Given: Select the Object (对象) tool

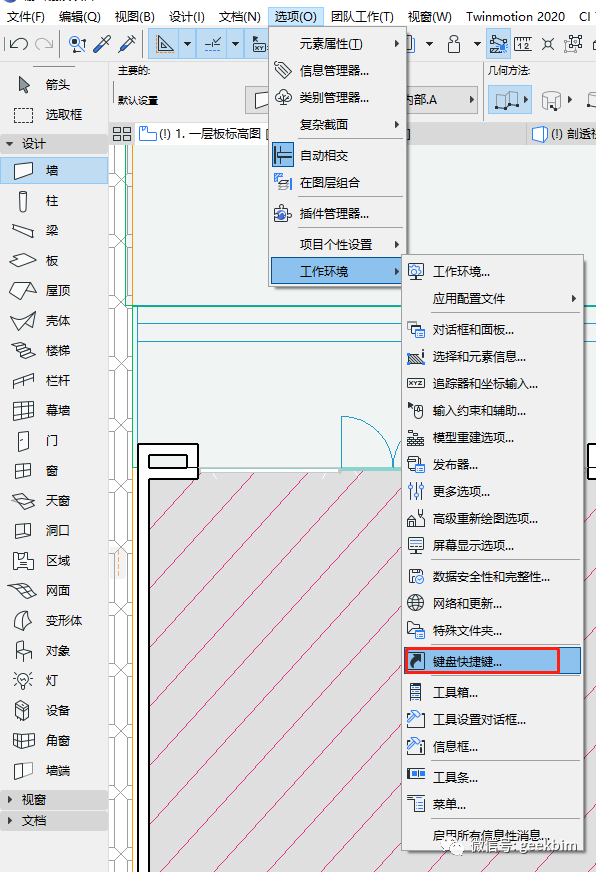Looking at the screenshot, I should coord(54,651).
